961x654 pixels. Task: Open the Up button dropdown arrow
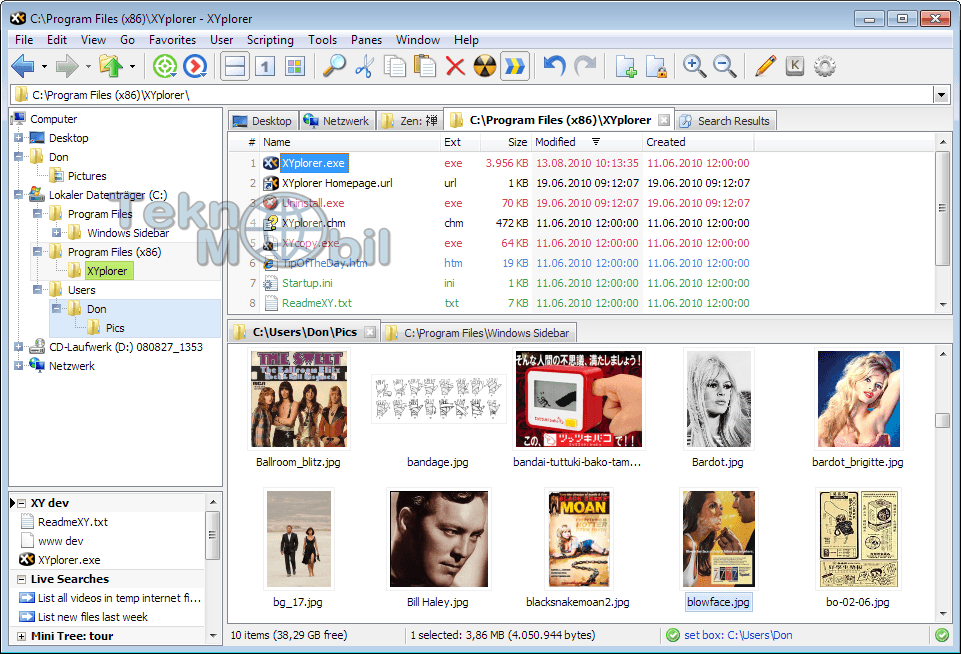coord(132,66)
